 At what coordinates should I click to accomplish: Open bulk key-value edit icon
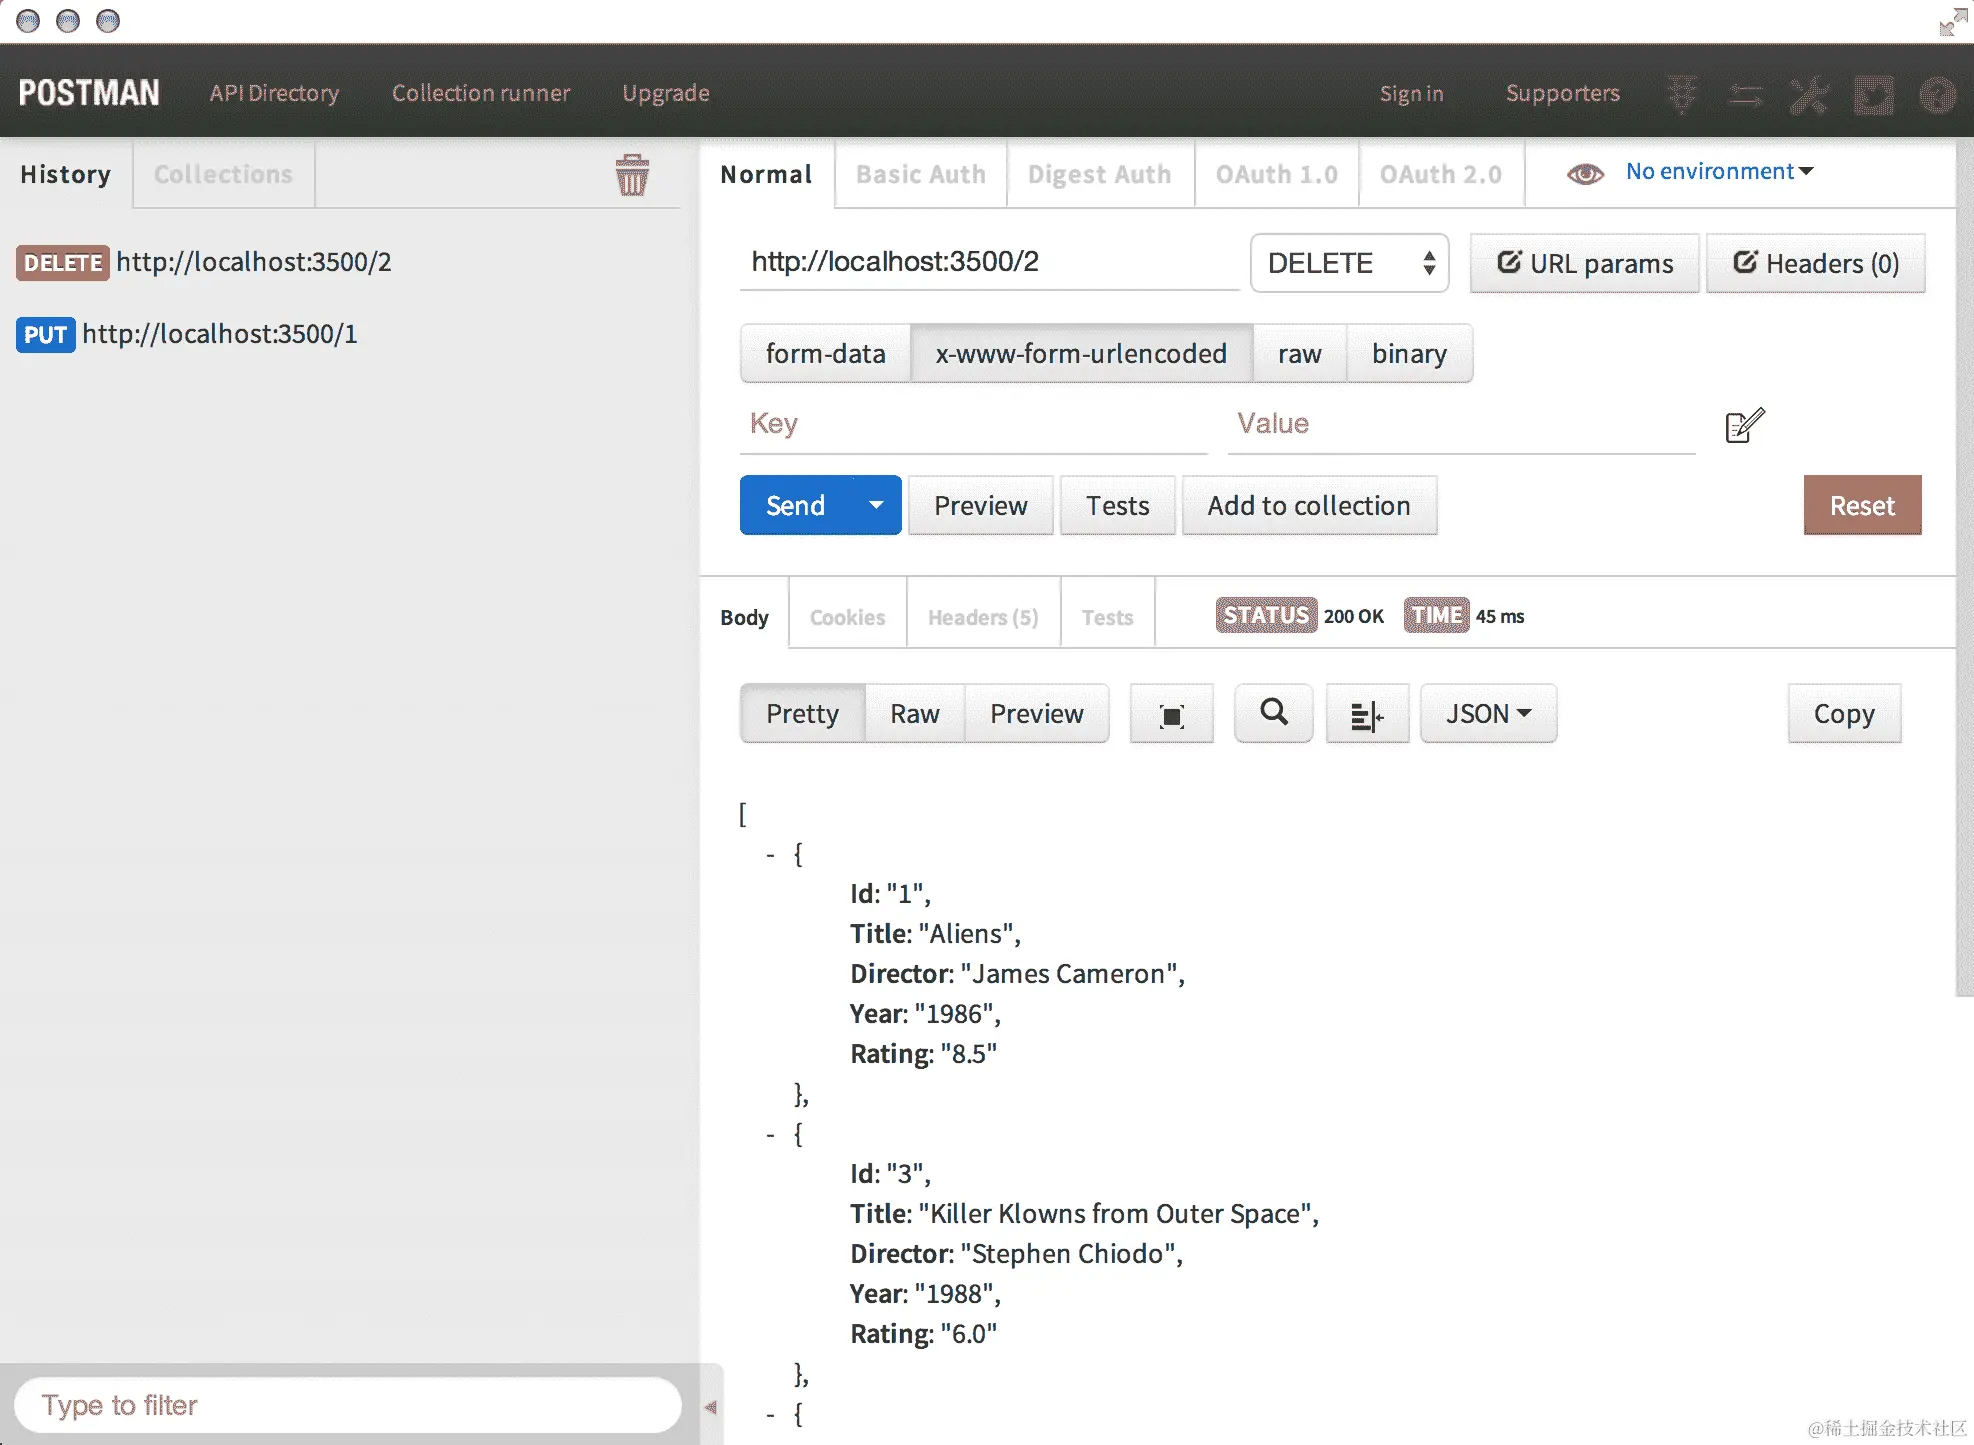(1745, 425)
